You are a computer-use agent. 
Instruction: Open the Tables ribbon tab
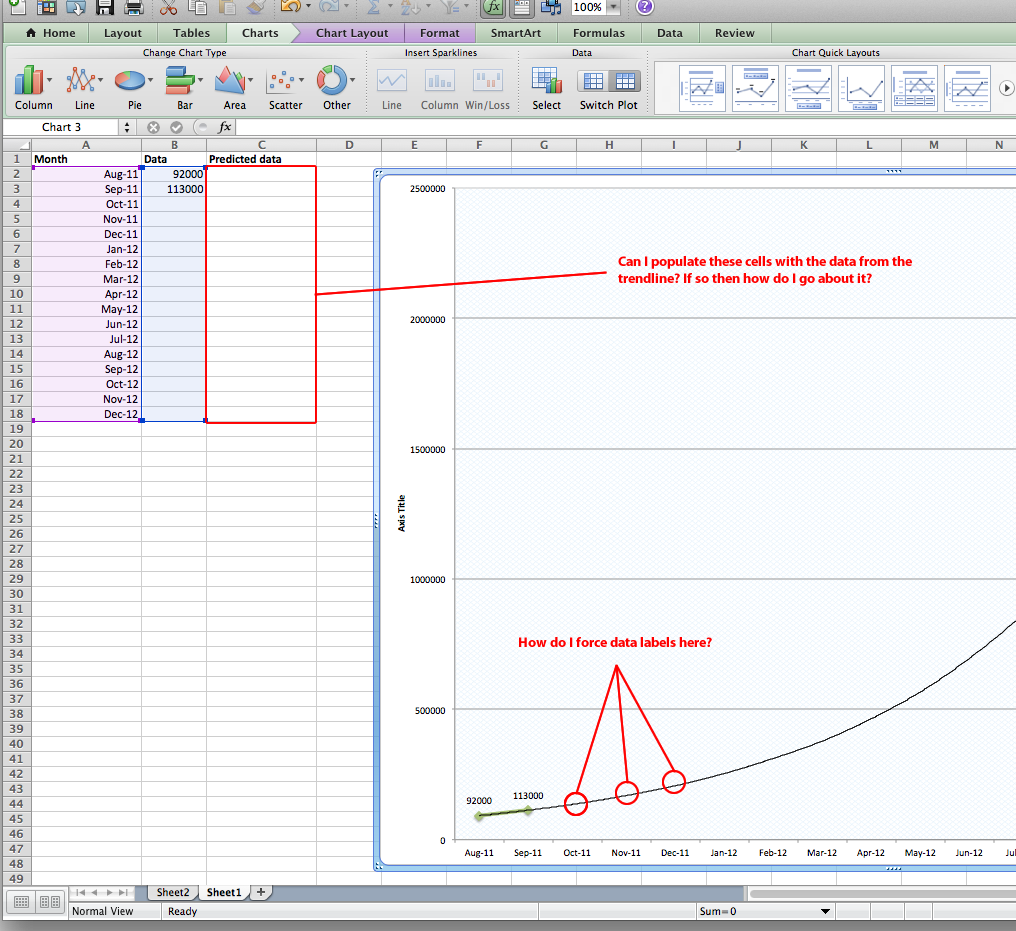coord(191,33)
